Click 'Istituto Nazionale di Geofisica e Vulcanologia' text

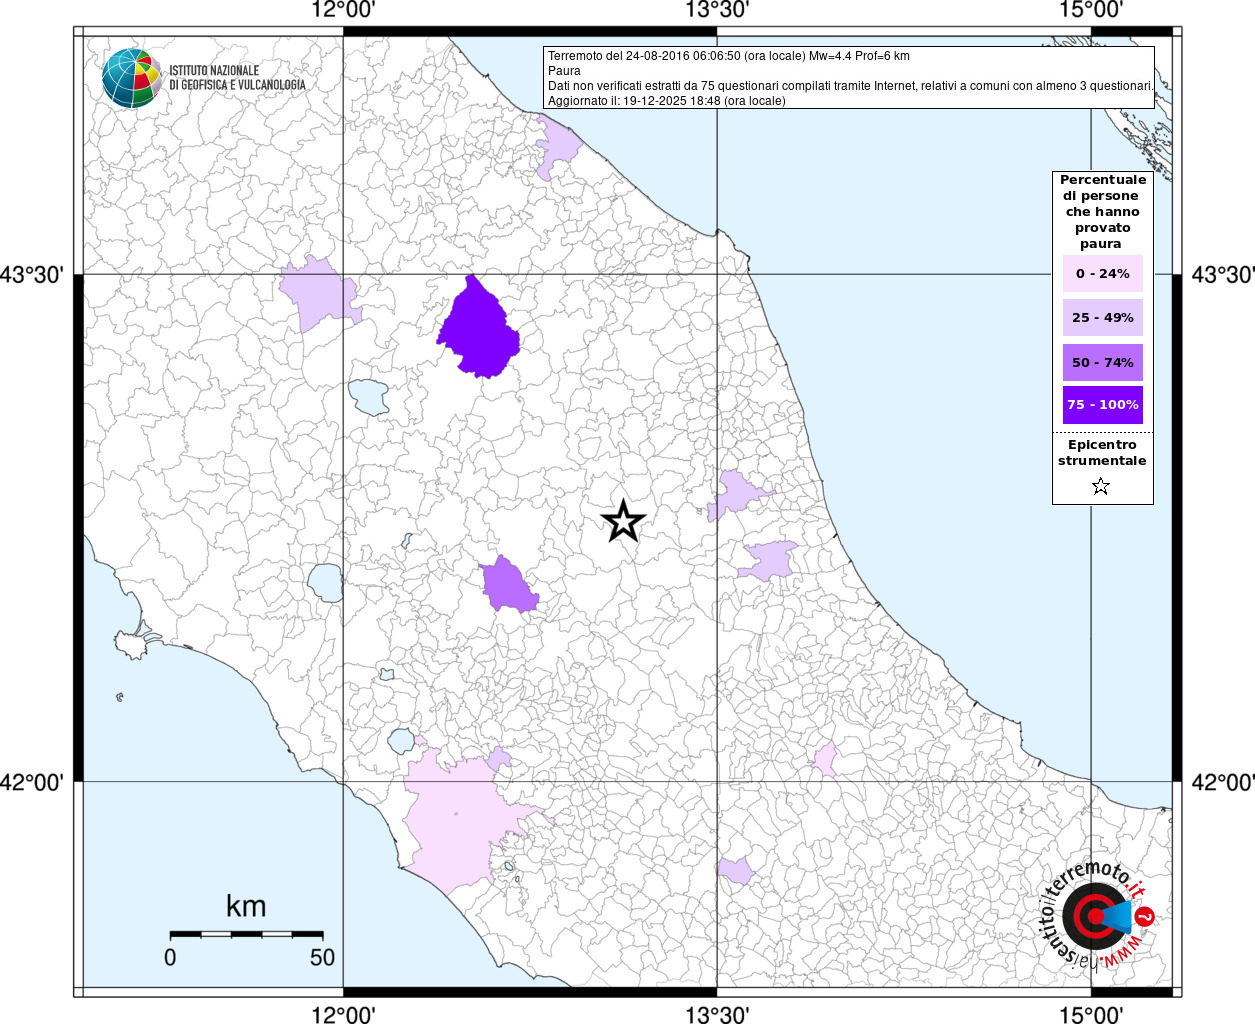click(x=237, y=78)
